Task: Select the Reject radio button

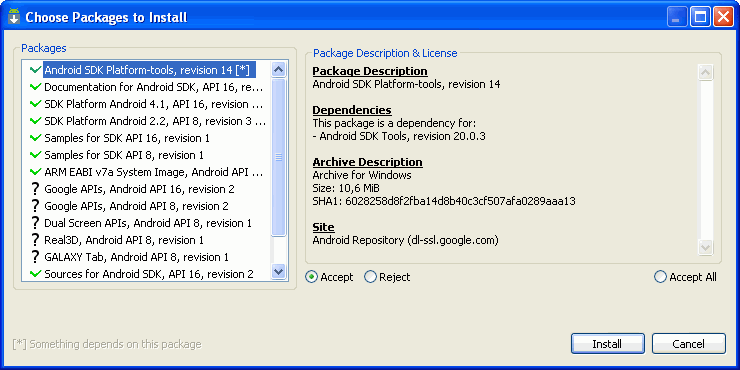Action: [x=370, y=277]
